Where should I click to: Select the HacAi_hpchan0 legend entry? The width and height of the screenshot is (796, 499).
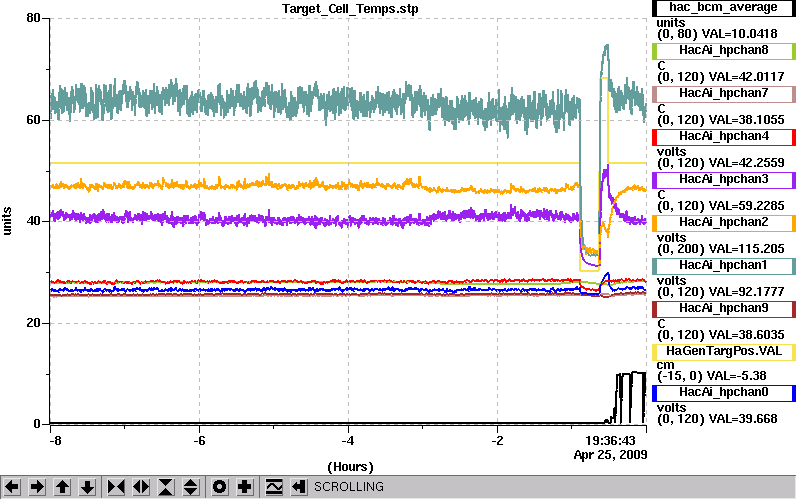pyautogui.click(x=723, y=392)
